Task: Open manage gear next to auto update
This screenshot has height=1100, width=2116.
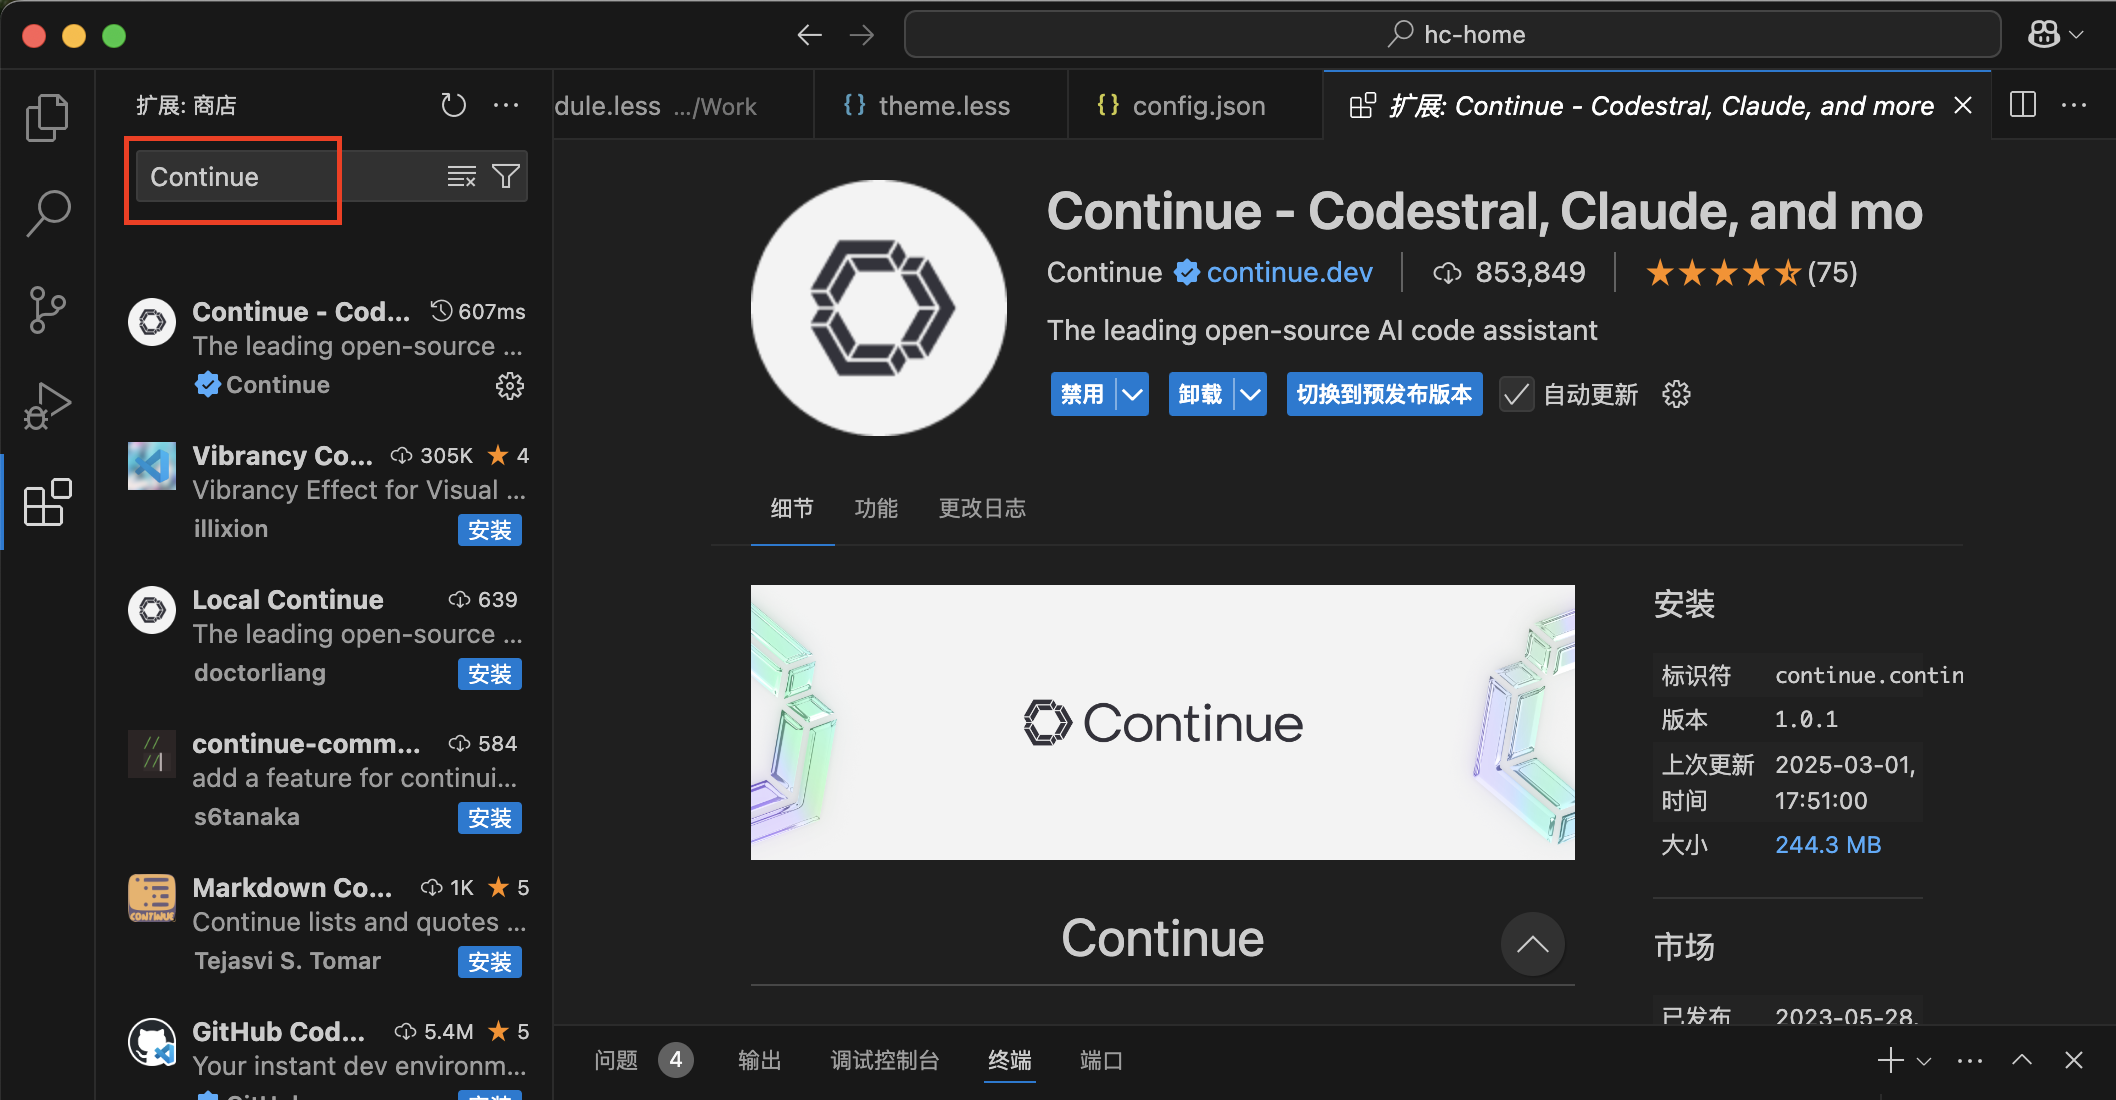Action: click(x=1676, y=394)
